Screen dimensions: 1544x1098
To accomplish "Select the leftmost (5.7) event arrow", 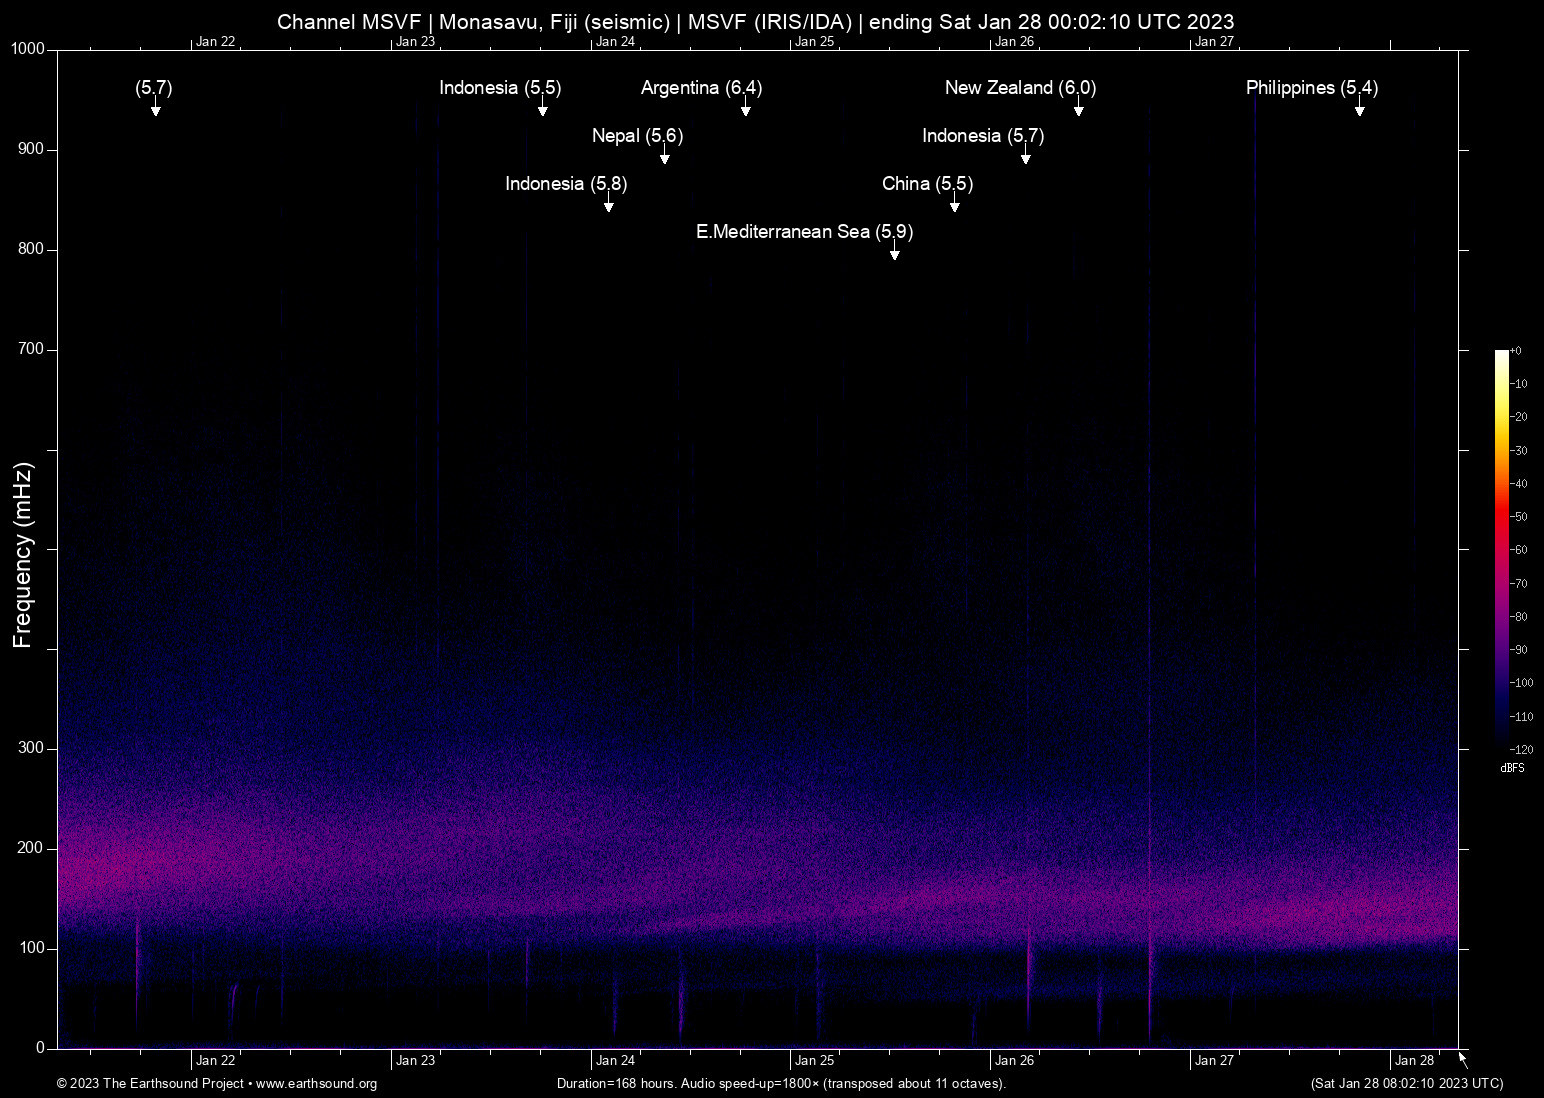I will (x=155, y=110).
